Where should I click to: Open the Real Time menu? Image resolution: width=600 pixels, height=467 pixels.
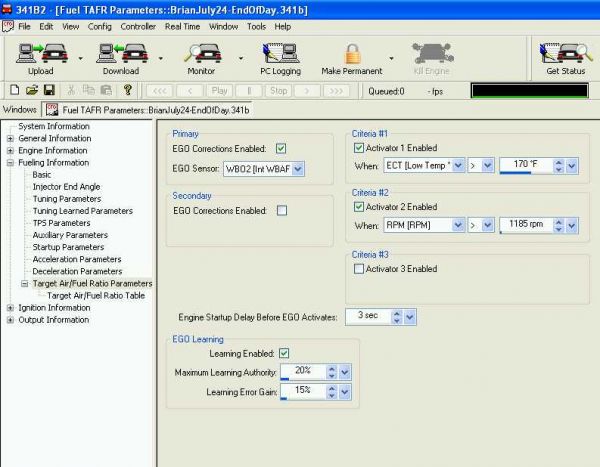click(182, 26)
